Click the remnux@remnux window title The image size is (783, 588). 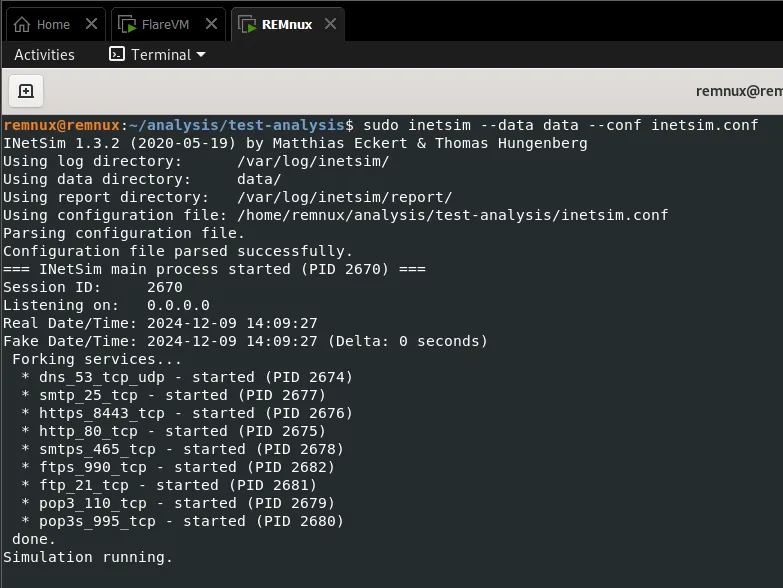pos(739,91)
